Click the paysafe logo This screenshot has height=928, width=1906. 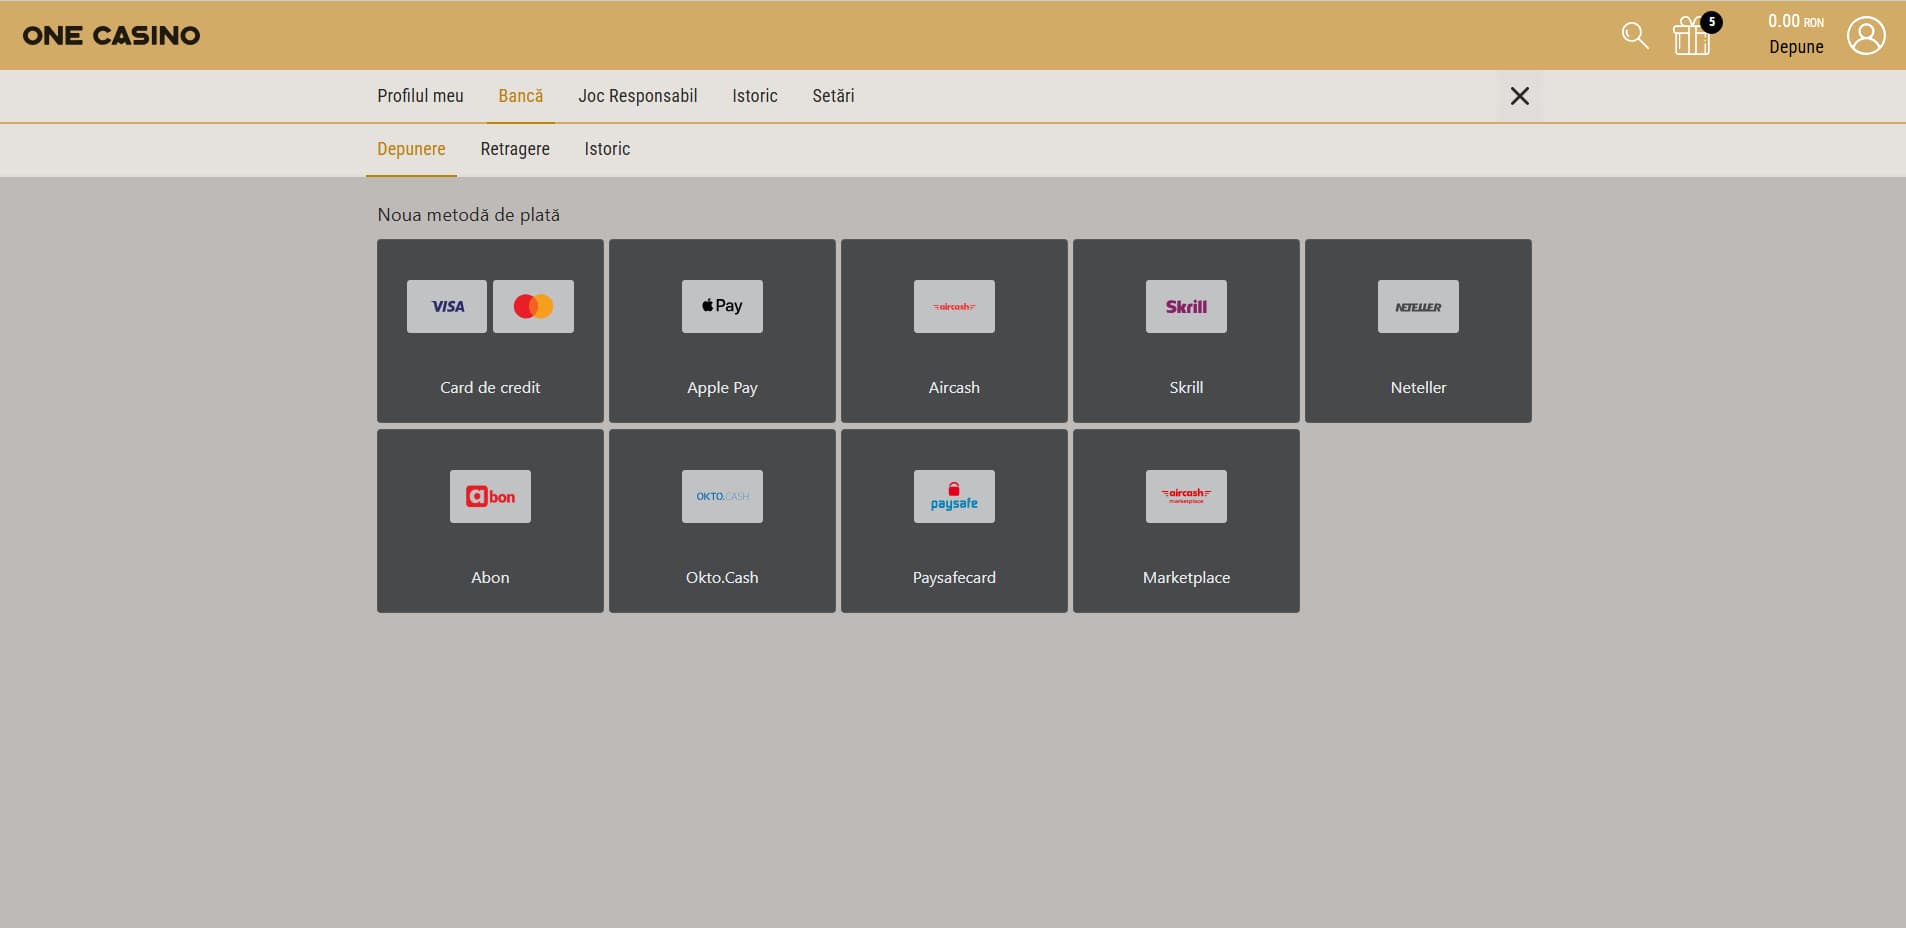[954, 496]
